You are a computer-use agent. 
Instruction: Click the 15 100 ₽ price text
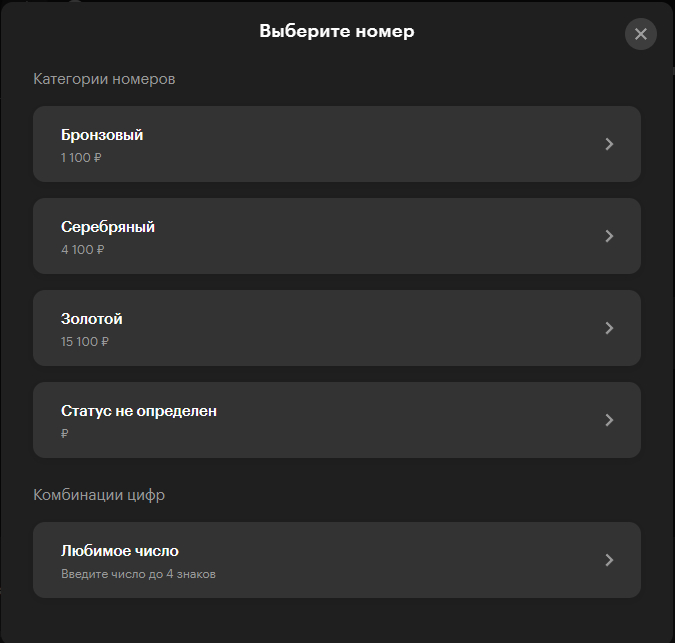pos(85,342)
